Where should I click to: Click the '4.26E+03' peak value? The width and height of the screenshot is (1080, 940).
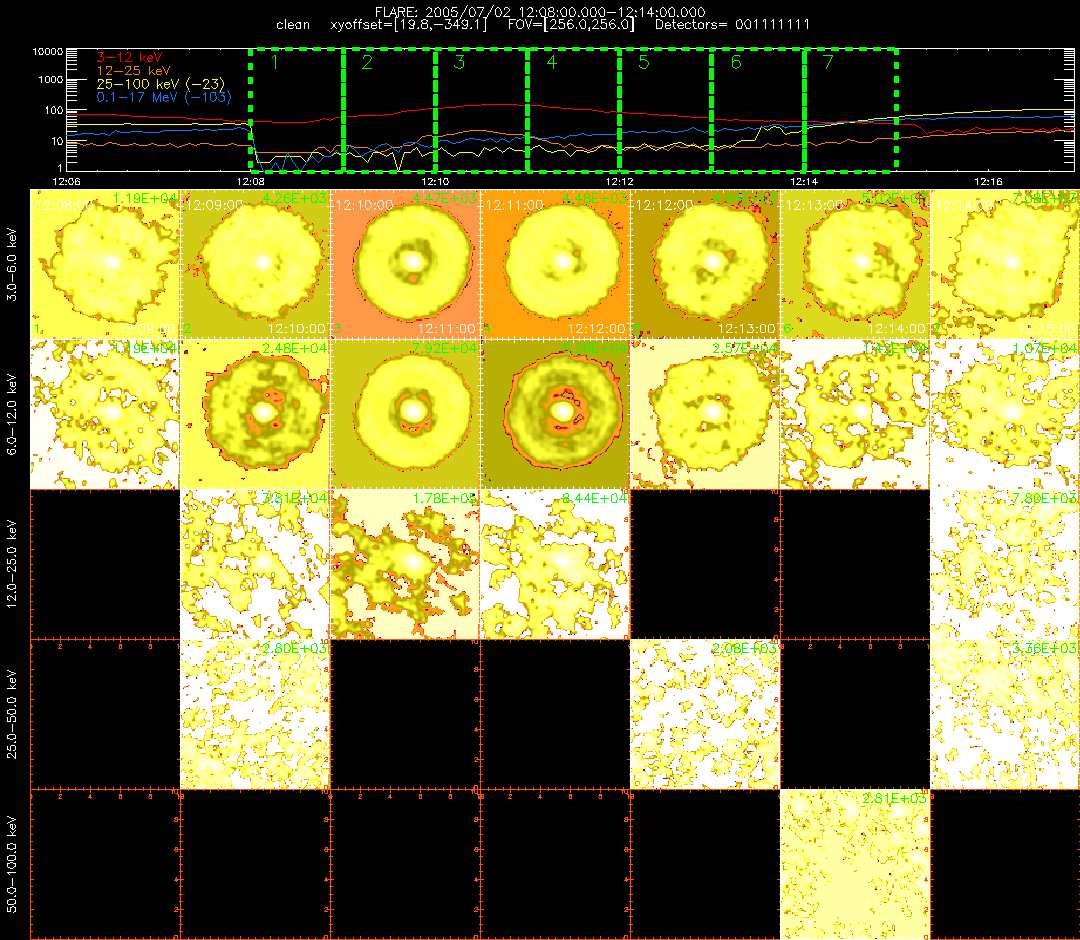pyautogui.click(x=295, y=198)
